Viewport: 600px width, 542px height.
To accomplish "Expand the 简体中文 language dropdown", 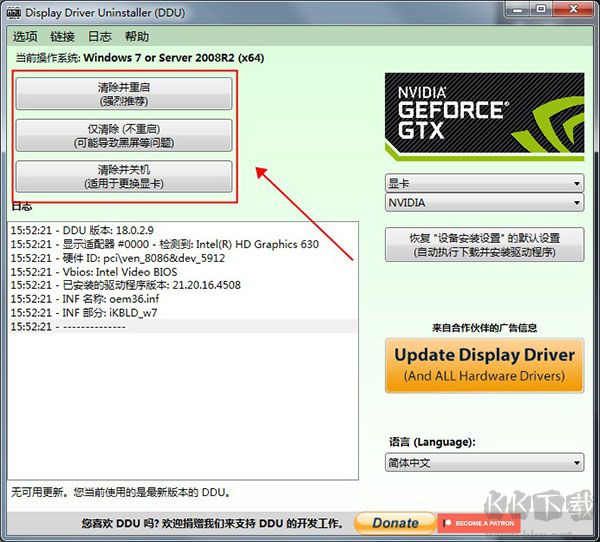I will click(x=484, y=463).
